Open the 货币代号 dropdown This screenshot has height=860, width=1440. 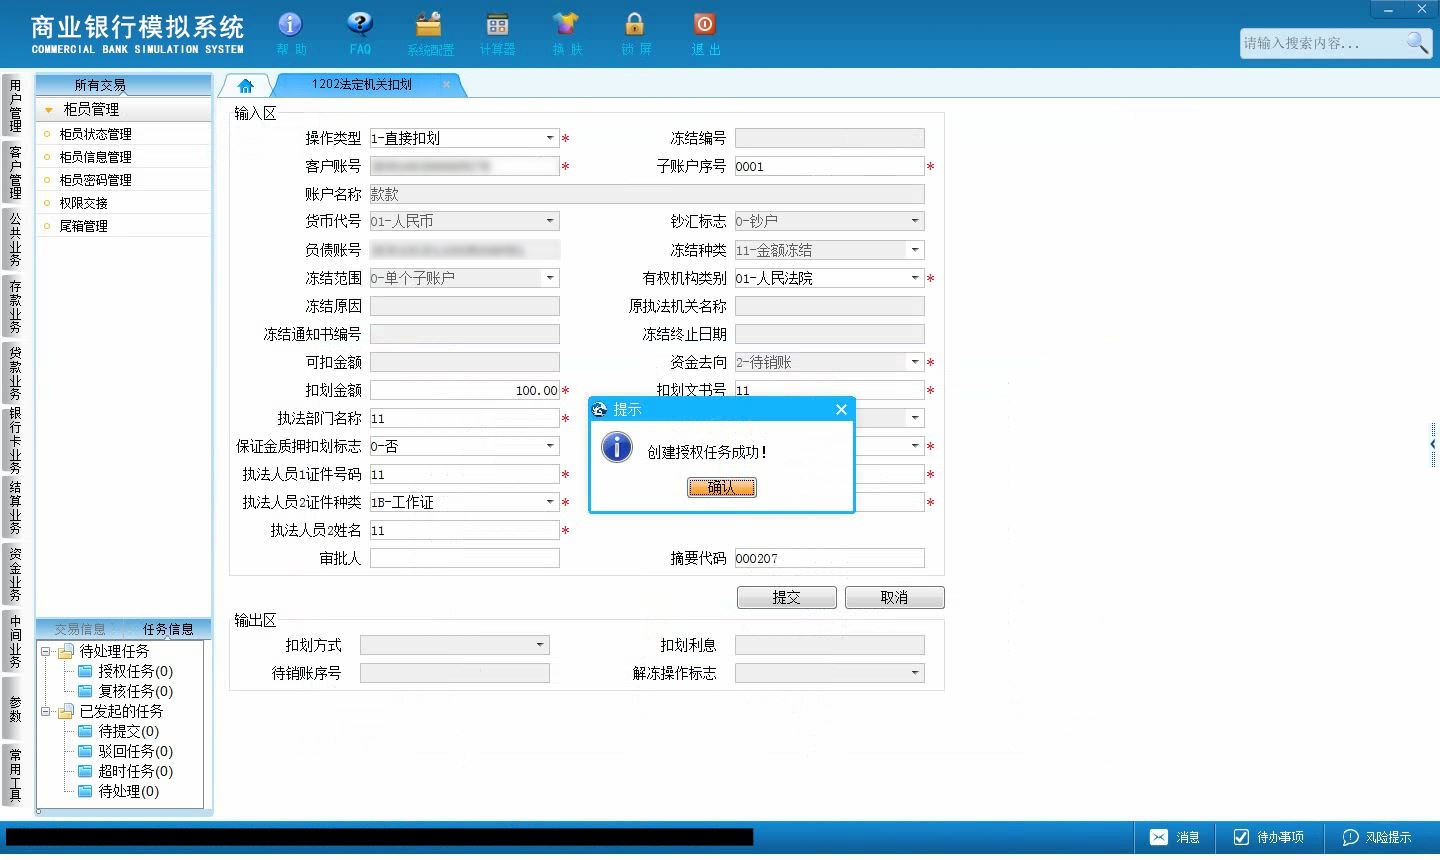550,221
